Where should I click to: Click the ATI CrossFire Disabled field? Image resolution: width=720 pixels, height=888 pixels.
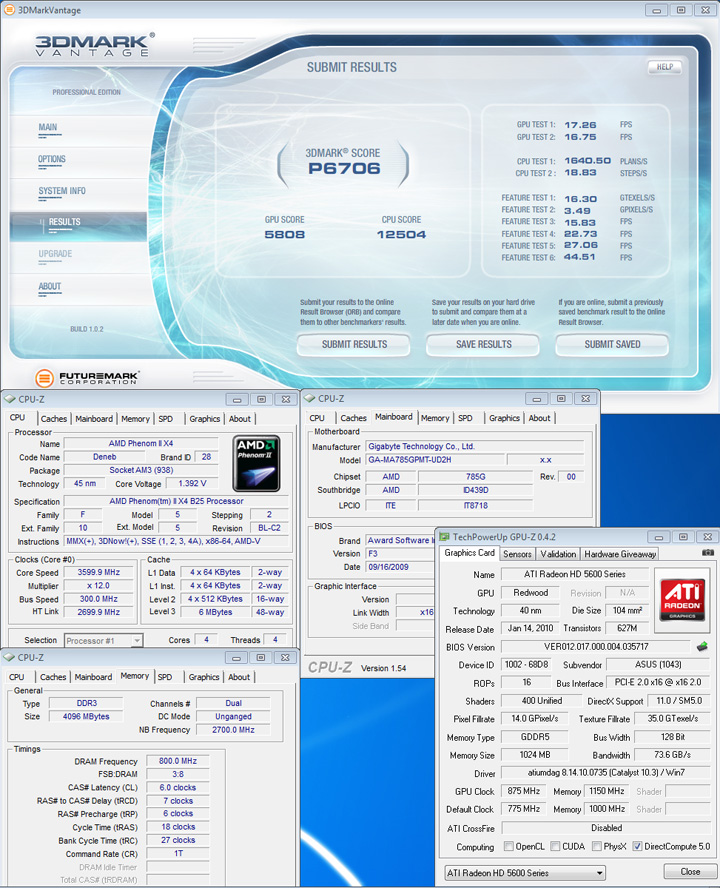pos(606,827)
